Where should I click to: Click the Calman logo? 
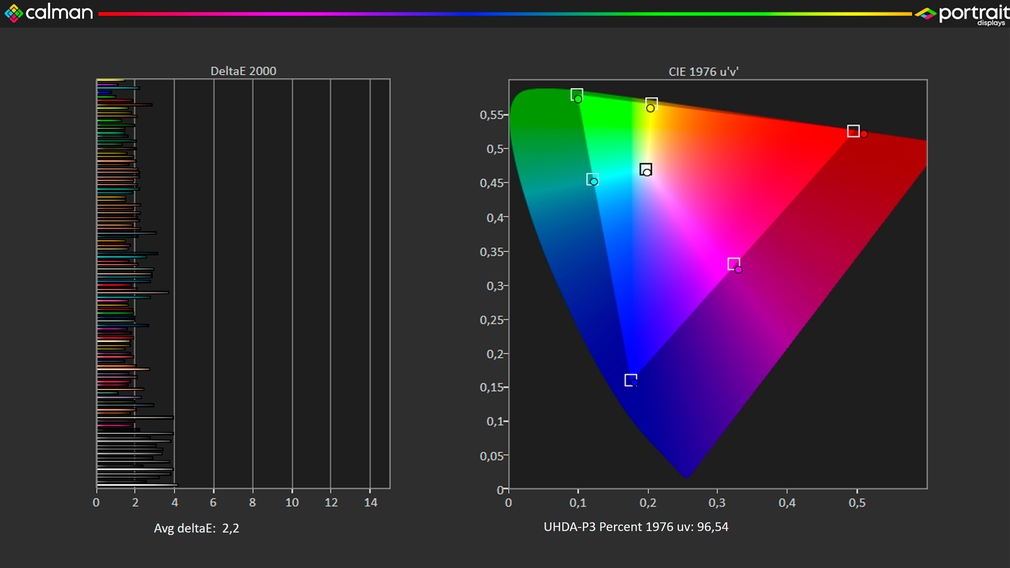49,12
